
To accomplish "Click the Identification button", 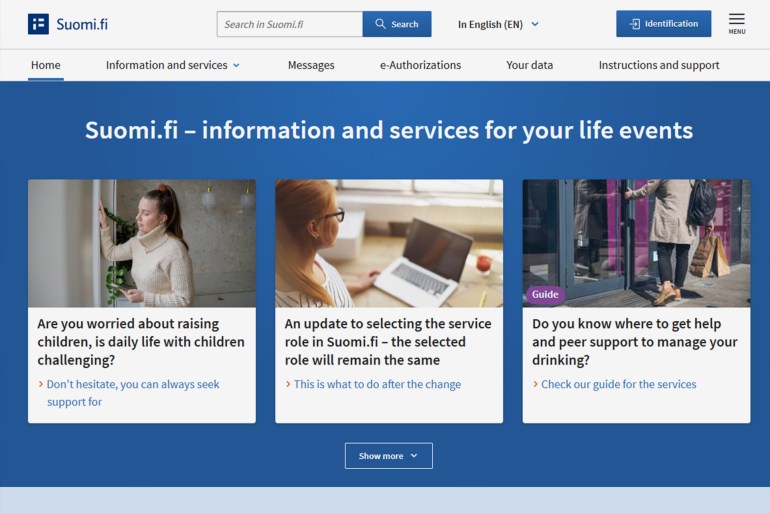I will pyautogui.click(x=663, y=24).
